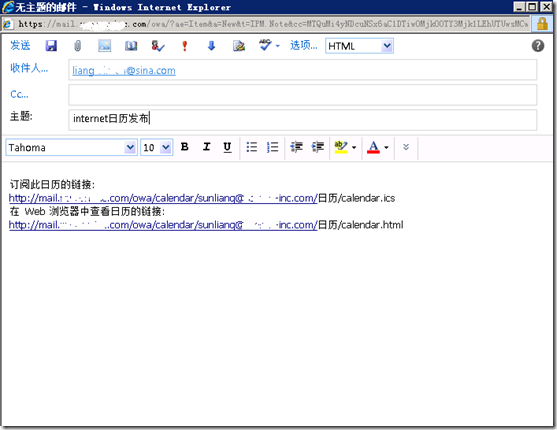Click recipient address ending @sina.com
Viewport: 557px width, 430px height.
coord(124,70)
